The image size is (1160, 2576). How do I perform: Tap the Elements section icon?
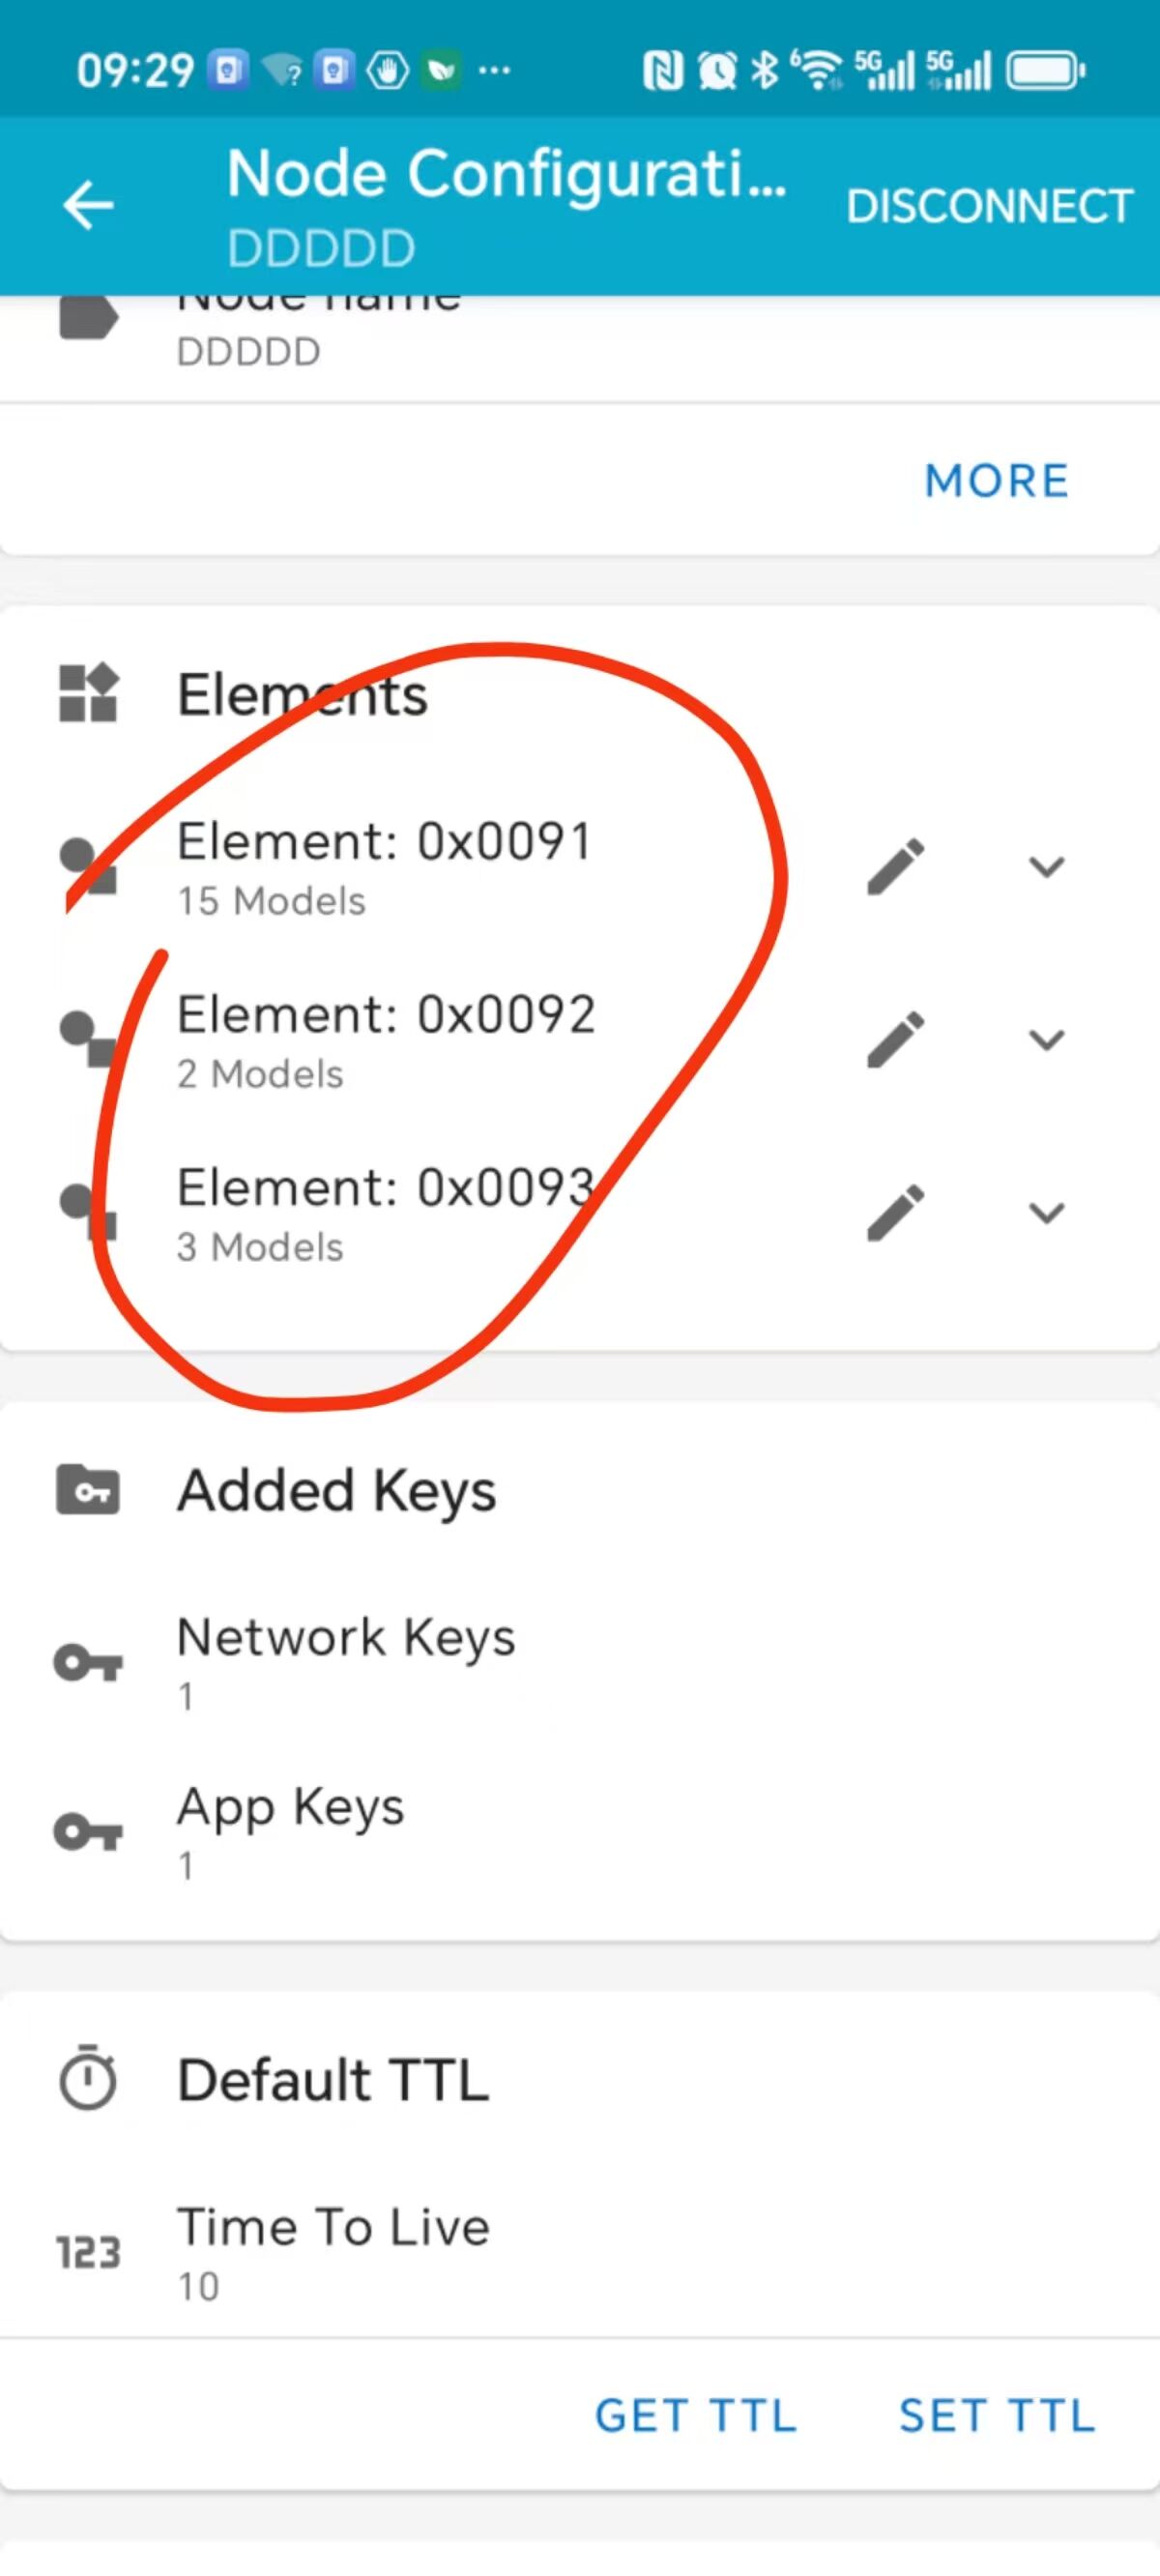tap(89, 694)
